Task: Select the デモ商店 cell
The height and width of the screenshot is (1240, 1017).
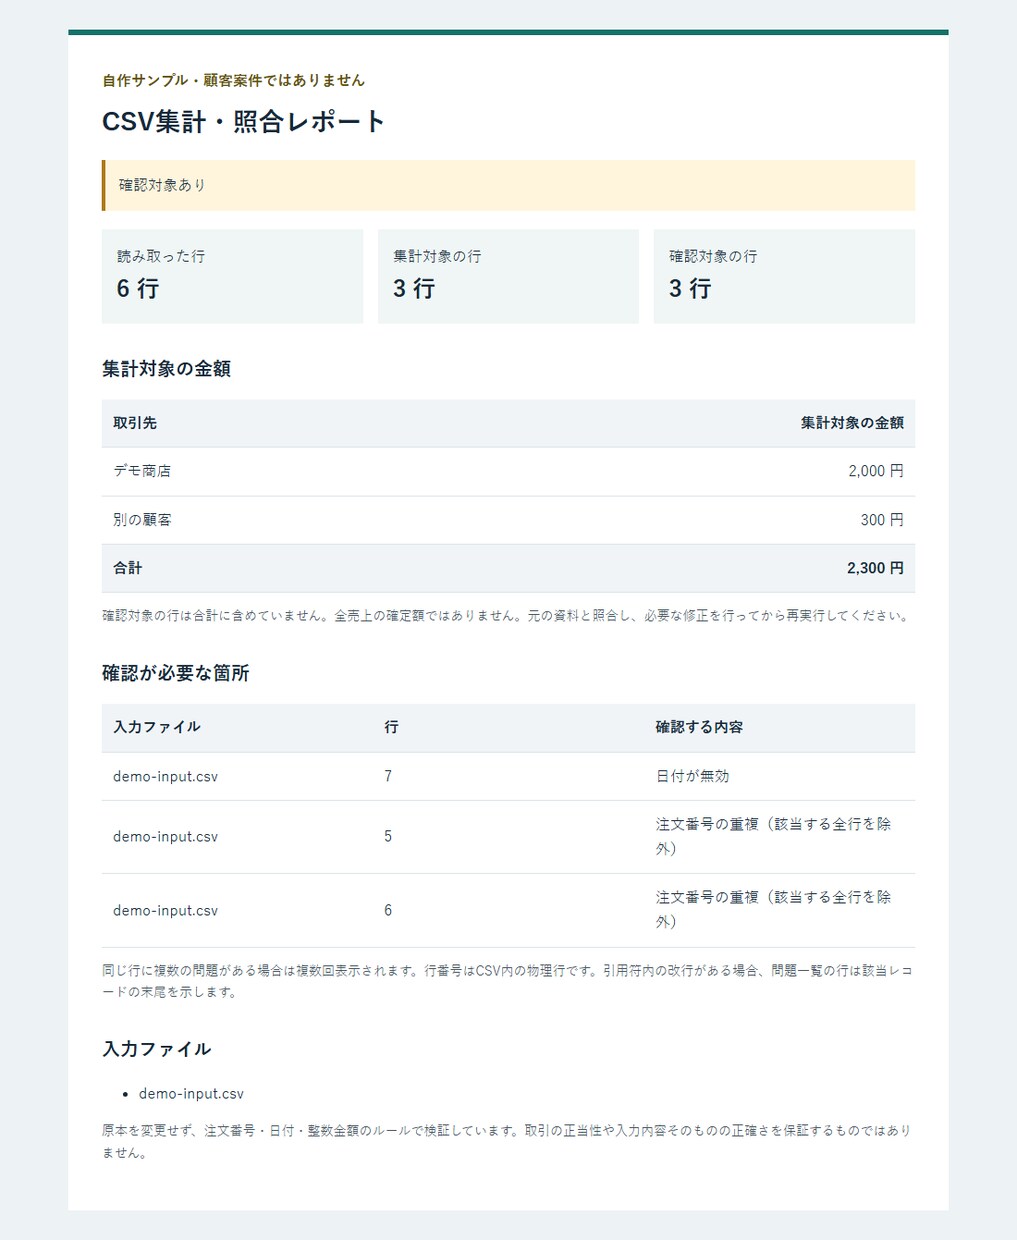Action: pyautogui.click(x=142, y=471)
